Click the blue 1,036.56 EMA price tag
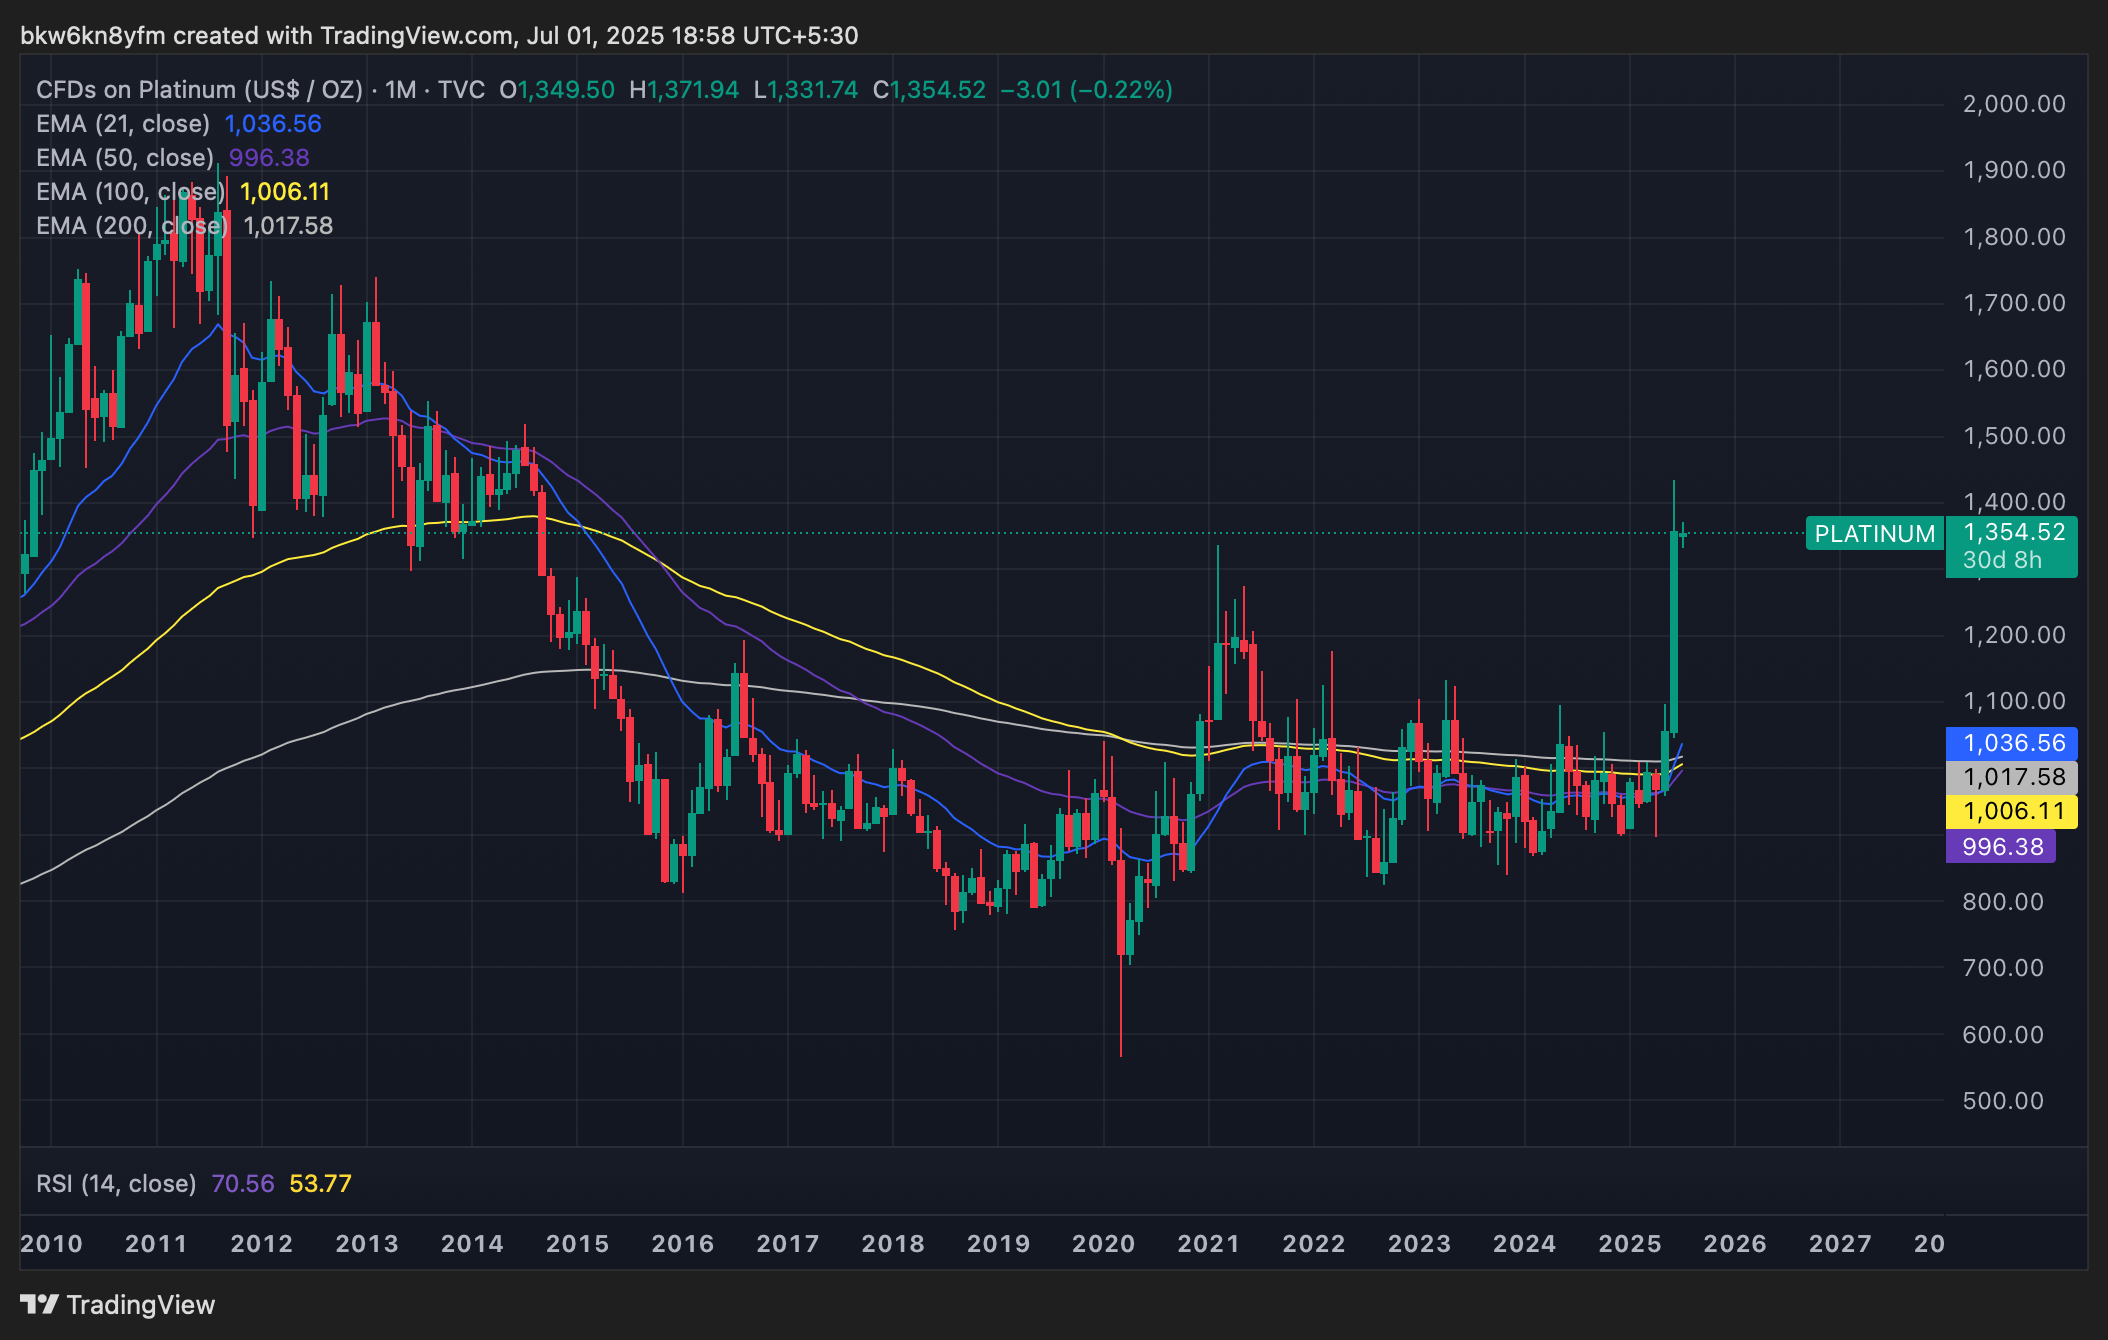 point(2013,743)
